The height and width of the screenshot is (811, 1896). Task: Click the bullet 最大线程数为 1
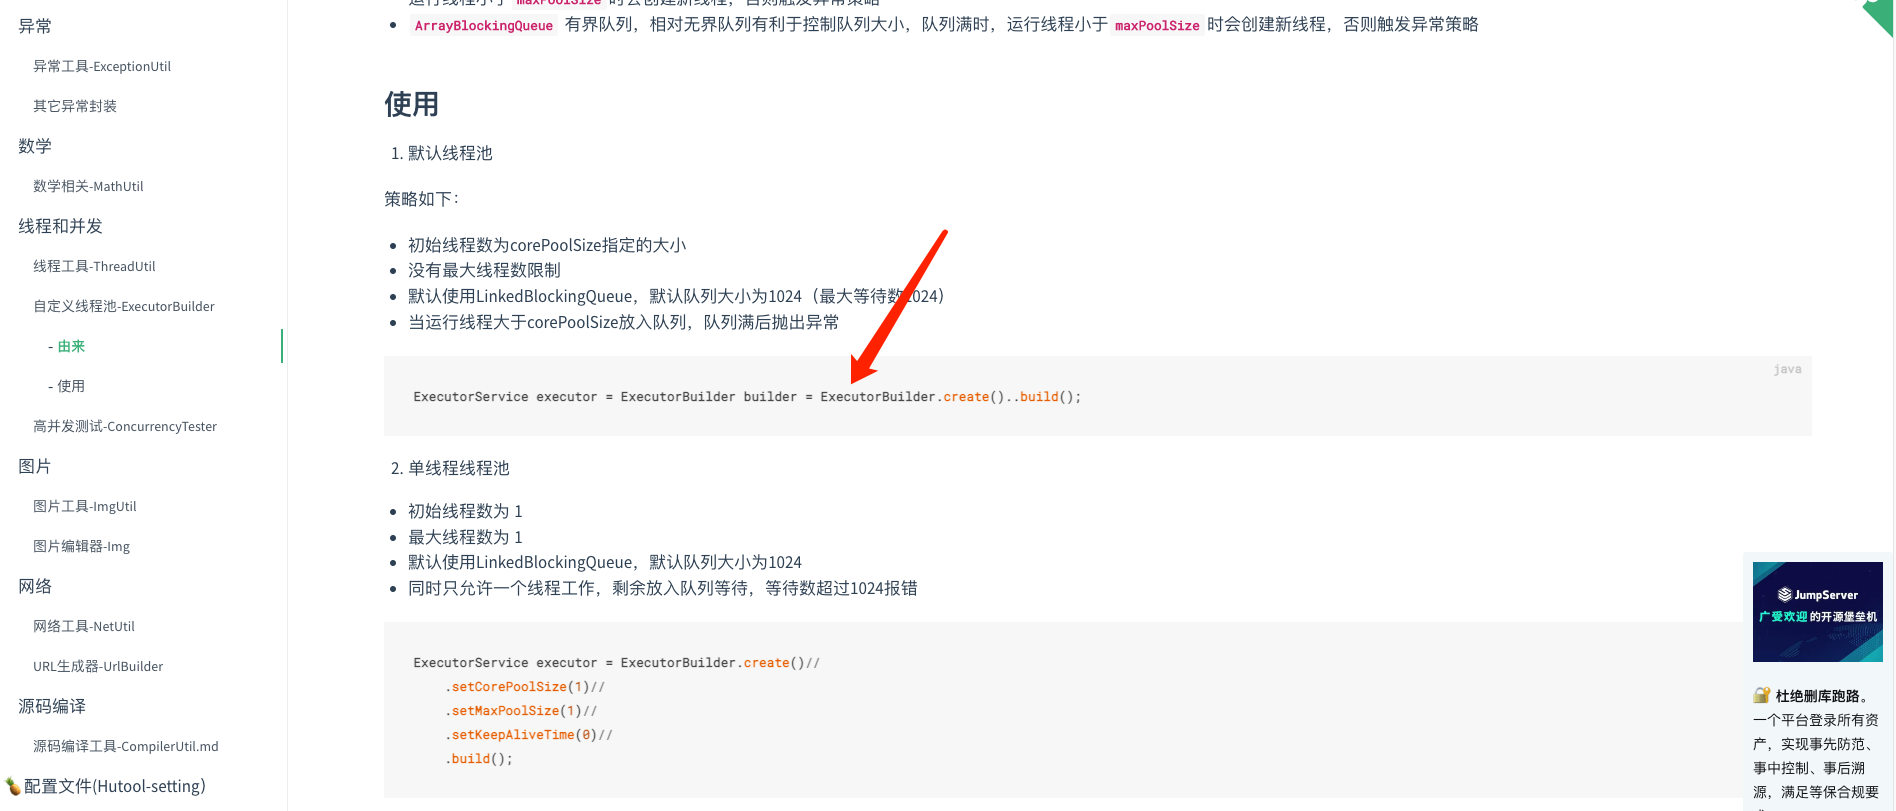click(x=465, y=537)
